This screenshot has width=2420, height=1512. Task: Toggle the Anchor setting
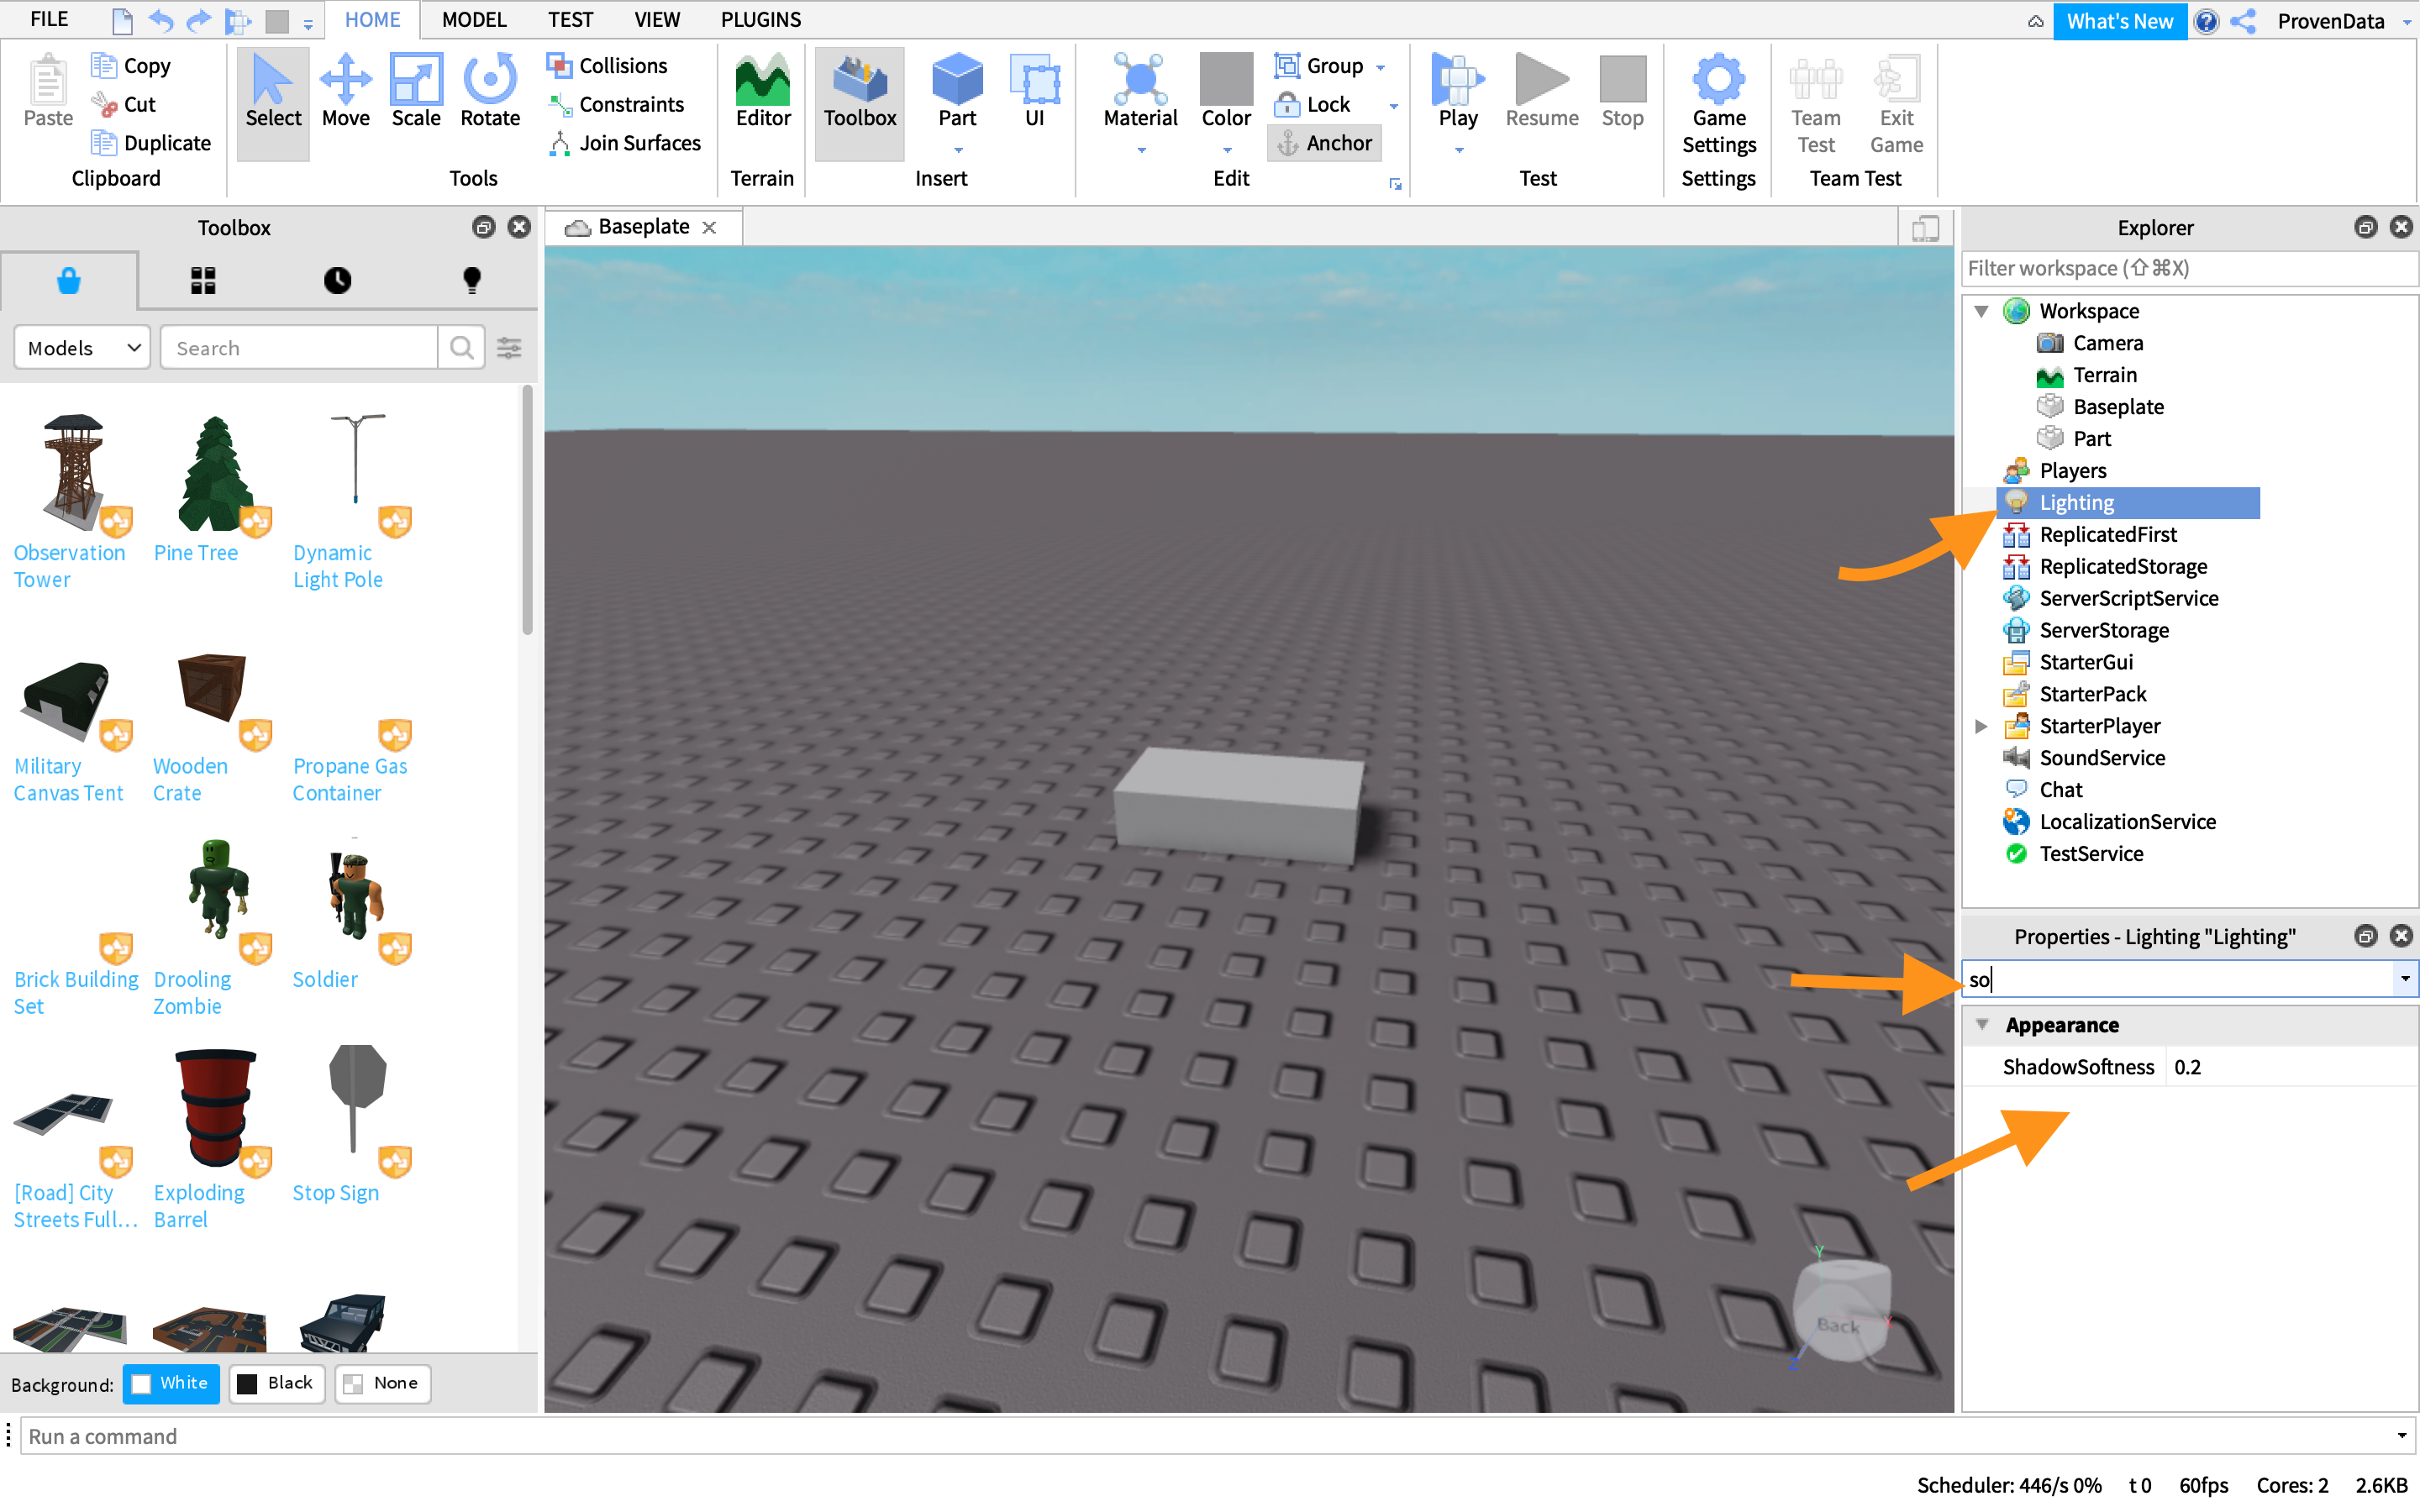[x=1326, y=143]
